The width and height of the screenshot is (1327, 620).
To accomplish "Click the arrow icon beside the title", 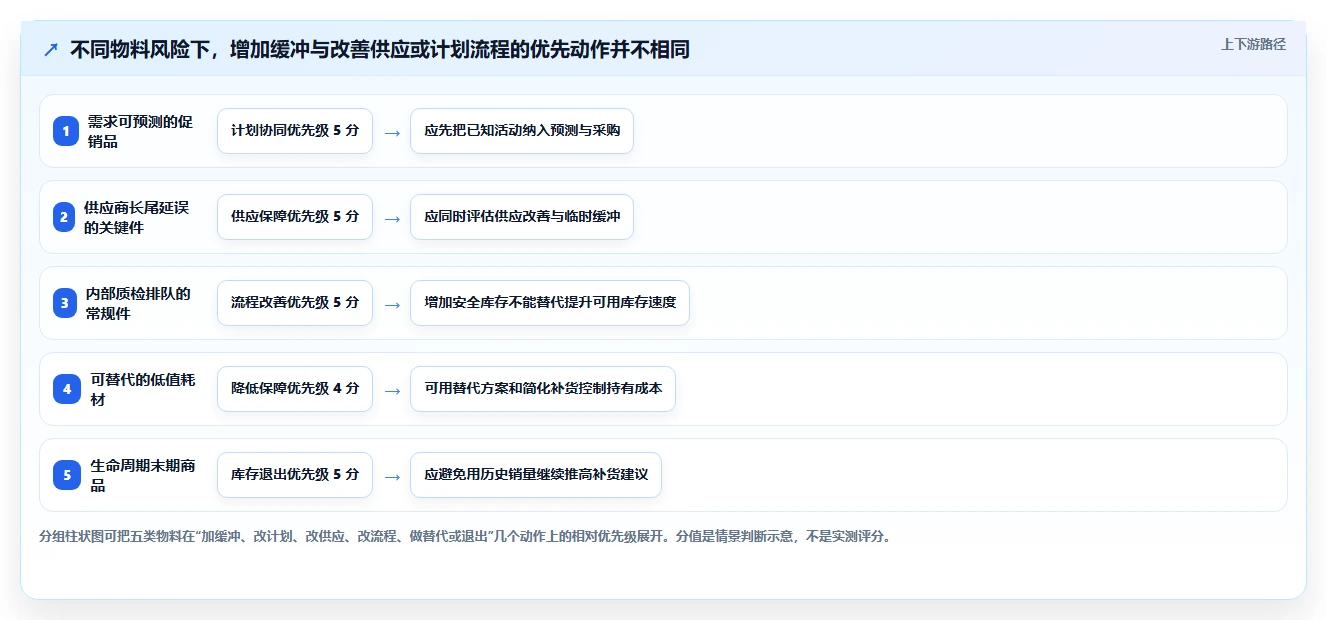I will click(x=51, y=49).
